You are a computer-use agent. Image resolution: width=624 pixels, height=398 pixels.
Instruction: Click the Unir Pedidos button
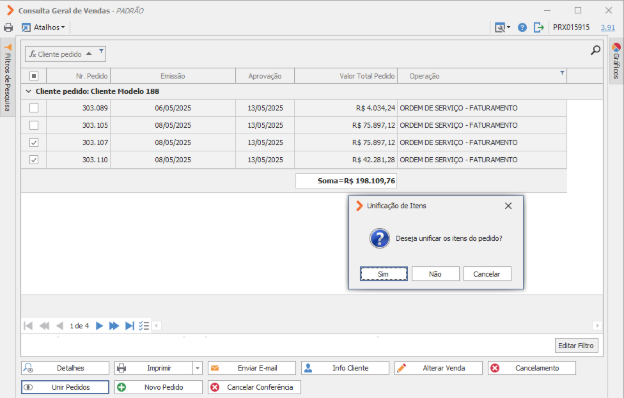[x=65, y=387]
